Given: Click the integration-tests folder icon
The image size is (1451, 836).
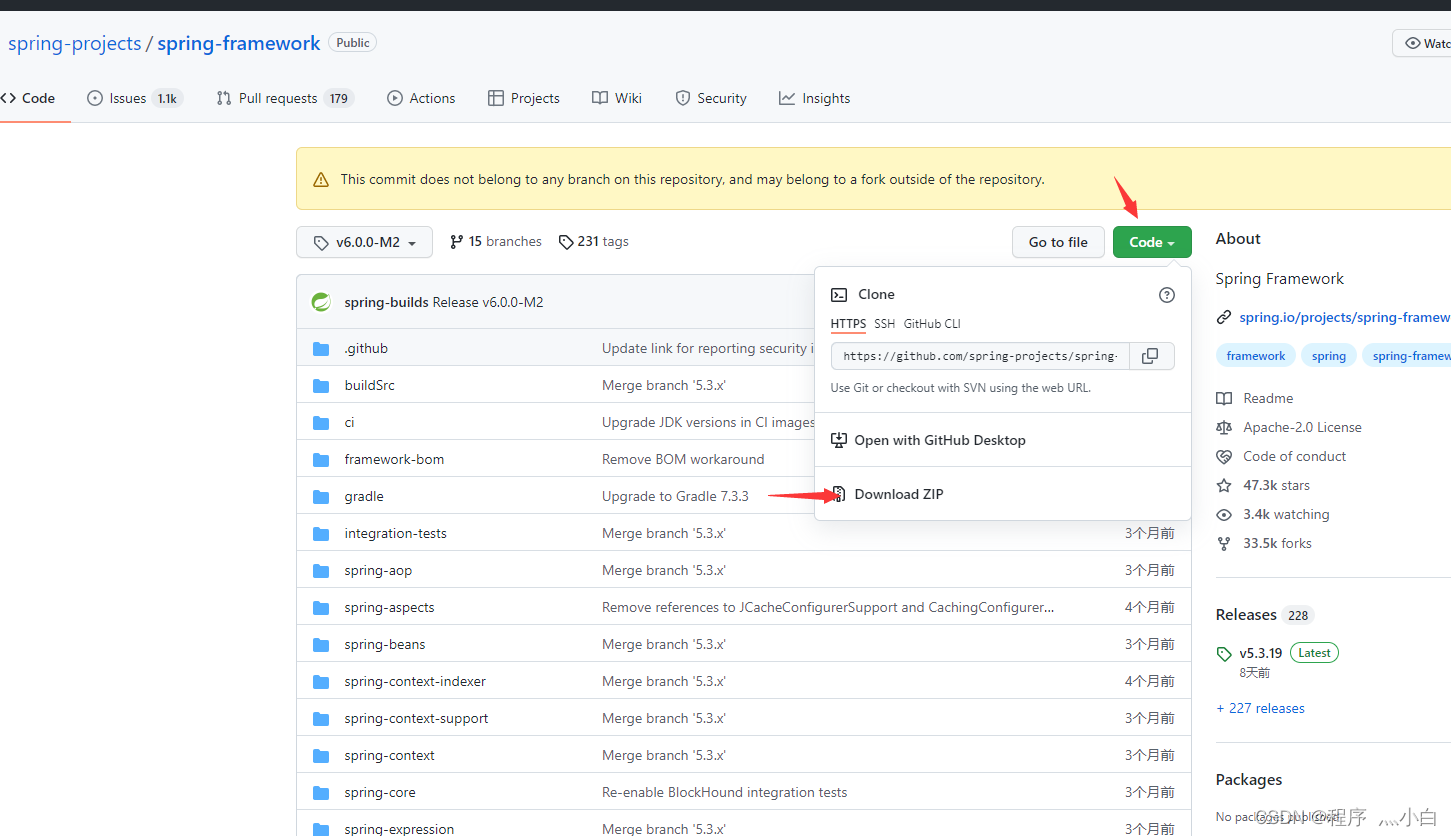Looking at the screenshot, I should (x=321, y=534).
